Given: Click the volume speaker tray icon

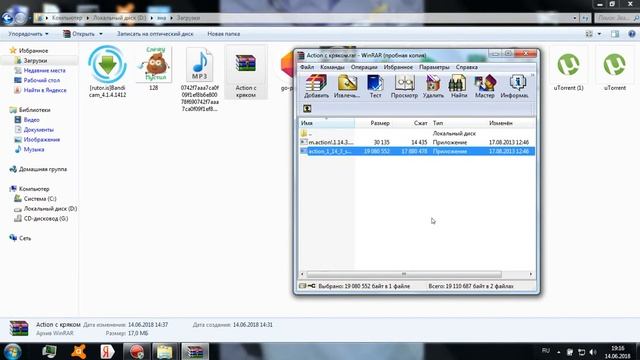Looking at the screenshot, I should (x=593, y=352).
